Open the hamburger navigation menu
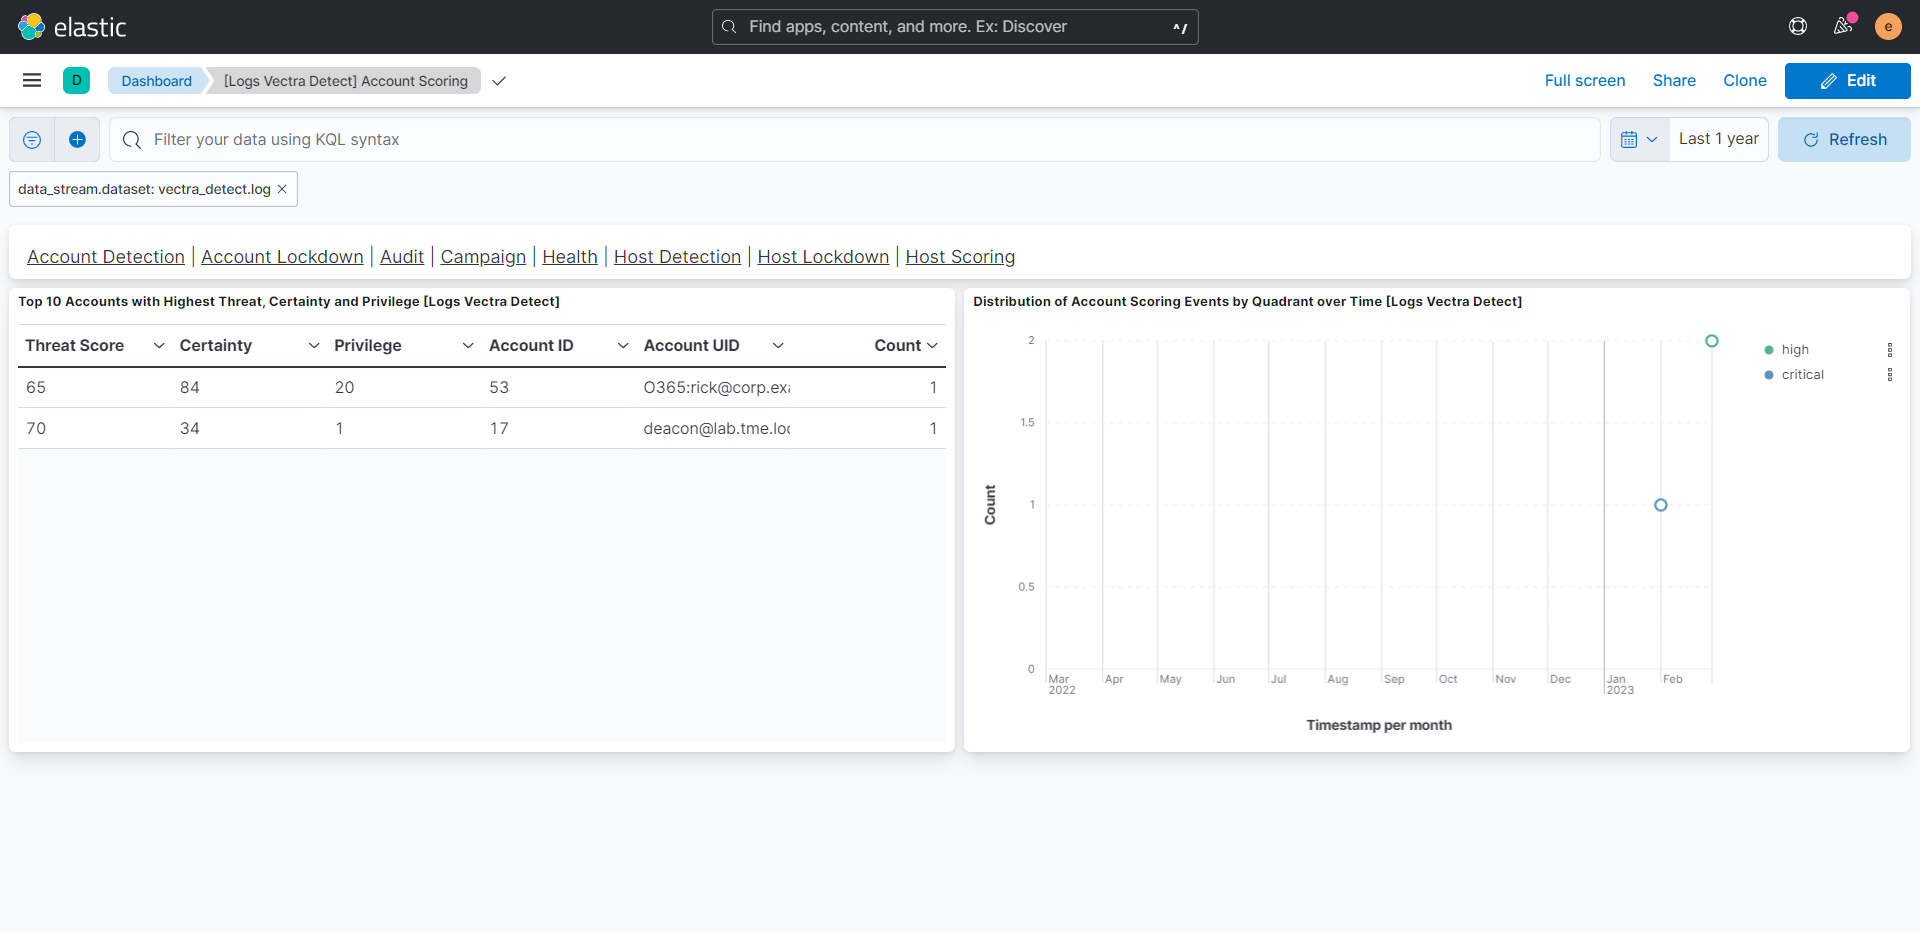The image size is (1920, 932). pyautogui.click(x=32, y=80)
